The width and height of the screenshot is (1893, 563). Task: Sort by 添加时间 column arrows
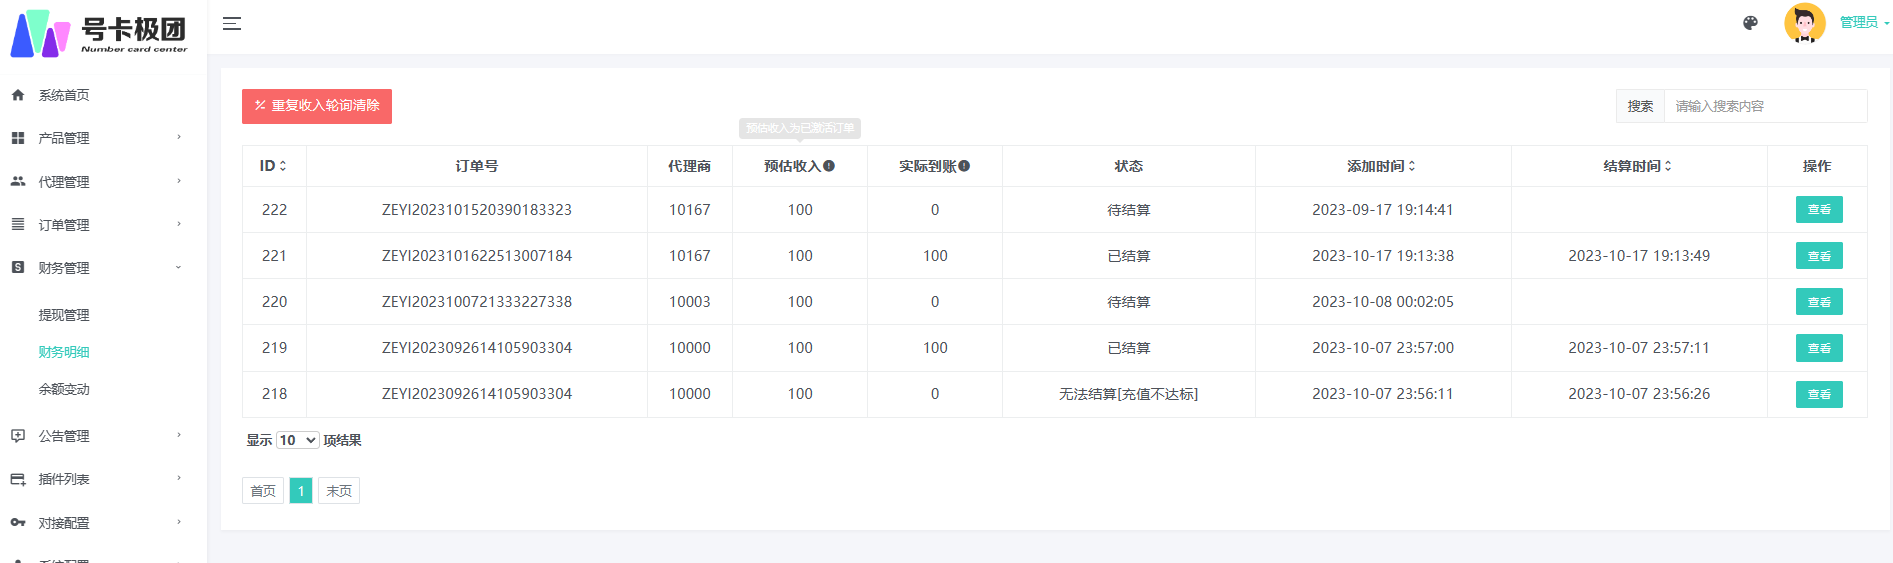click(1412, 166)
